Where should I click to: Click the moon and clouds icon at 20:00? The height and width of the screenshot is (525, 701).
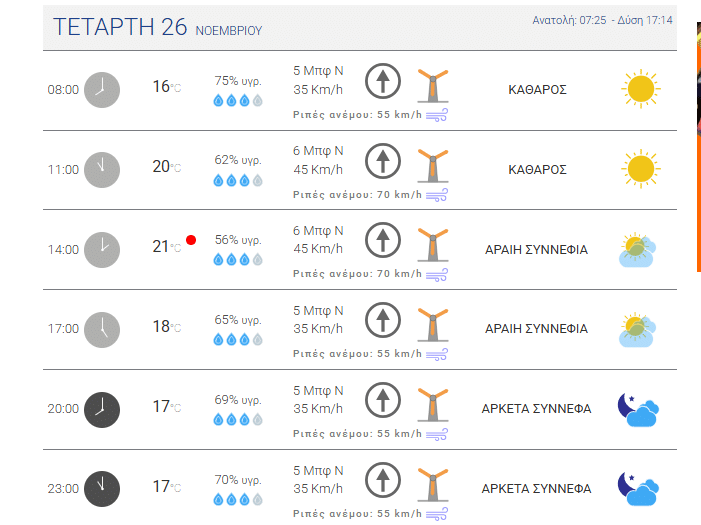click(x=638, y=409)
